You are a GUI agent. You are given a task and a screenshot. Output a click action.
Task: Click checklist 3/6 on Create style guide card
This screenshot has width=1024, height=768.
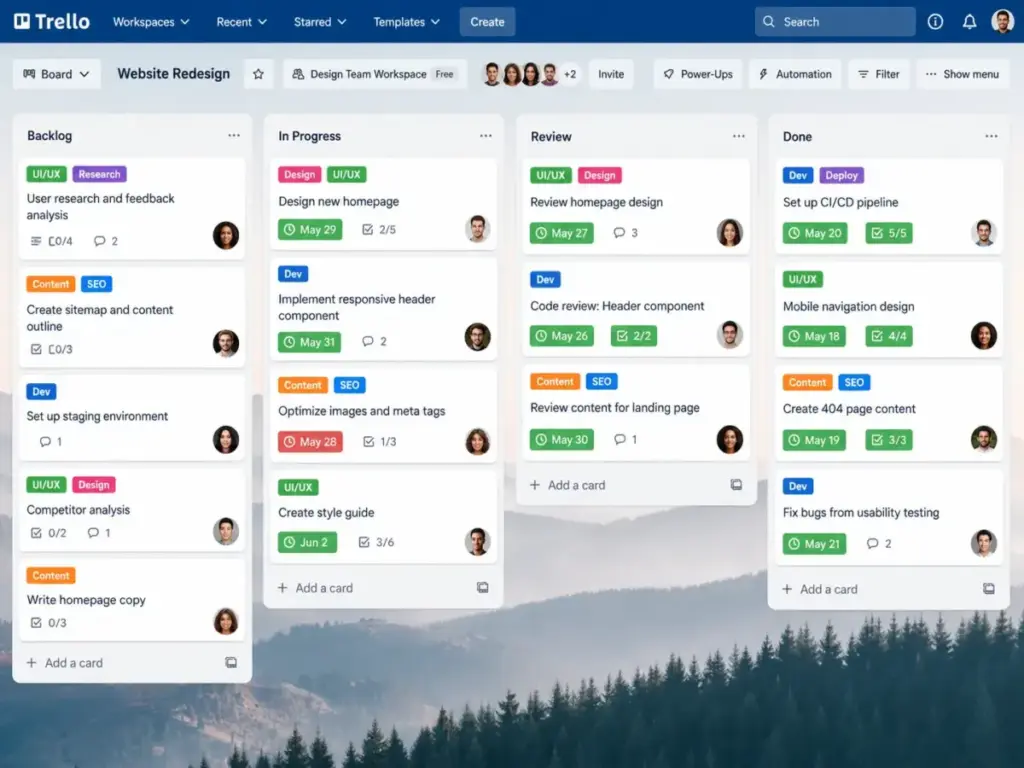pos(377,542)
